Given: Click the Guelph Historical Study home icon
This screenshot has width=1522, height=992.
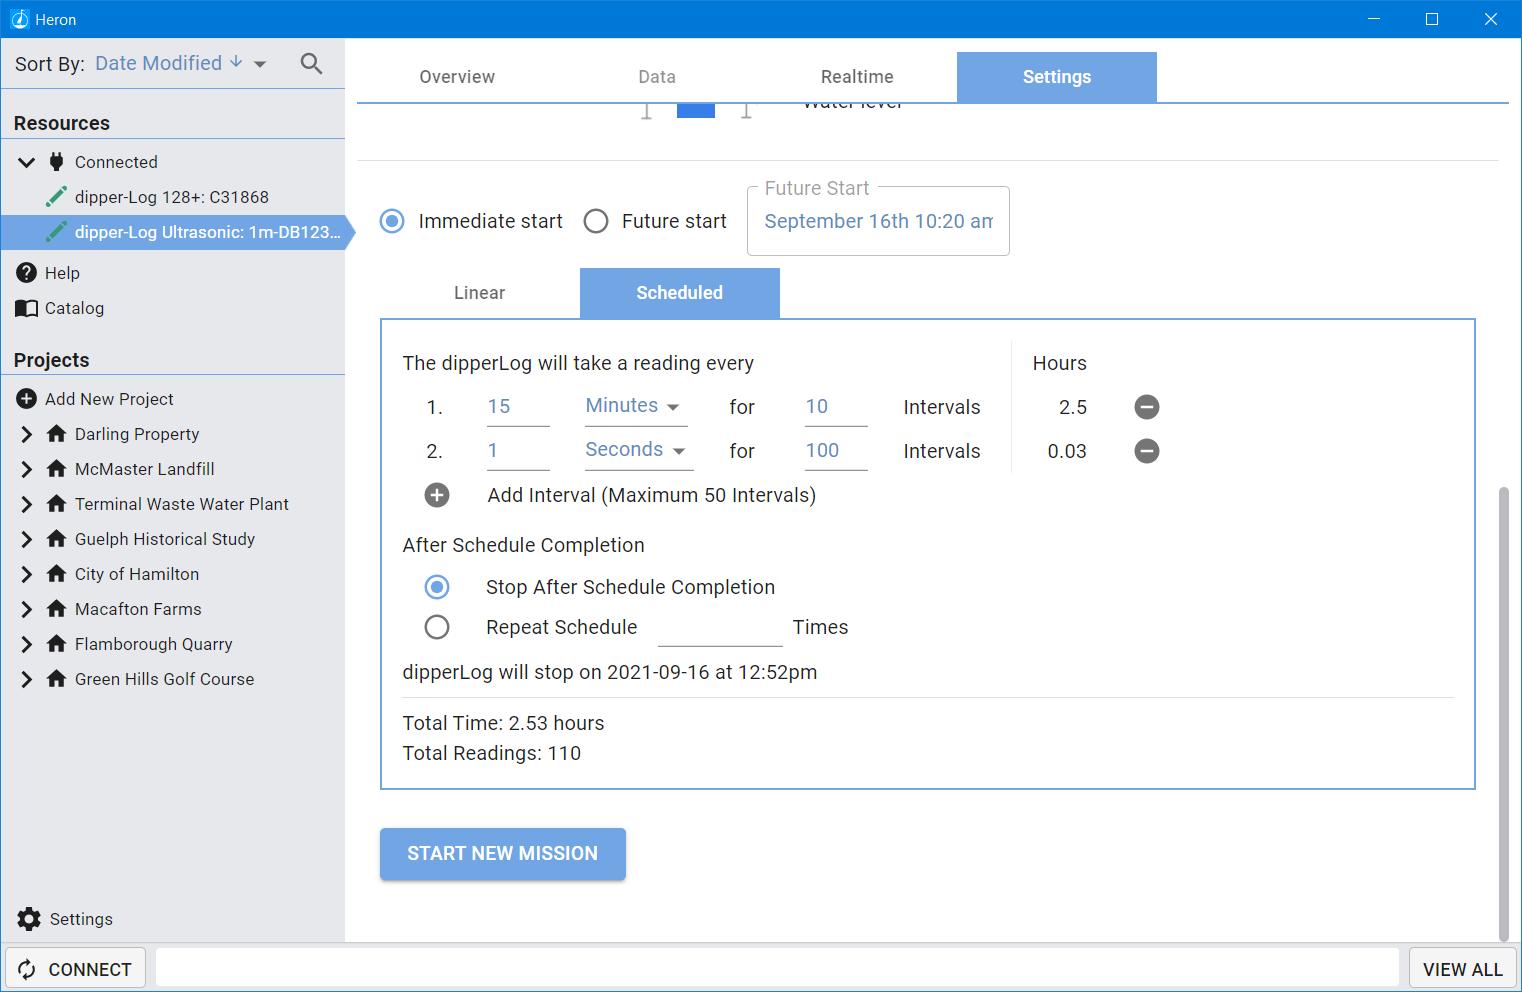Looking at the screenshot, I should [x=57, y=539].
